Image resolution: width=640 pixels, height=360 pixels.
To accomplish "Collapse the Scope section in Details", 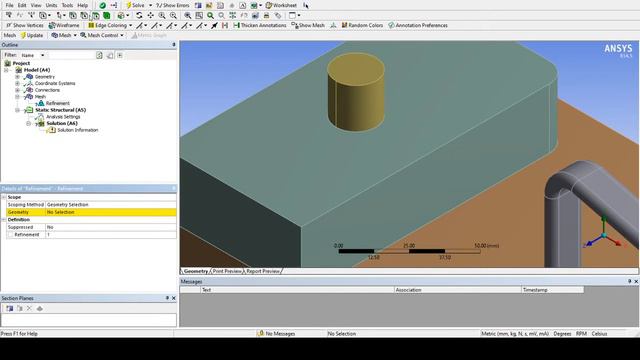I will (4, 197).
